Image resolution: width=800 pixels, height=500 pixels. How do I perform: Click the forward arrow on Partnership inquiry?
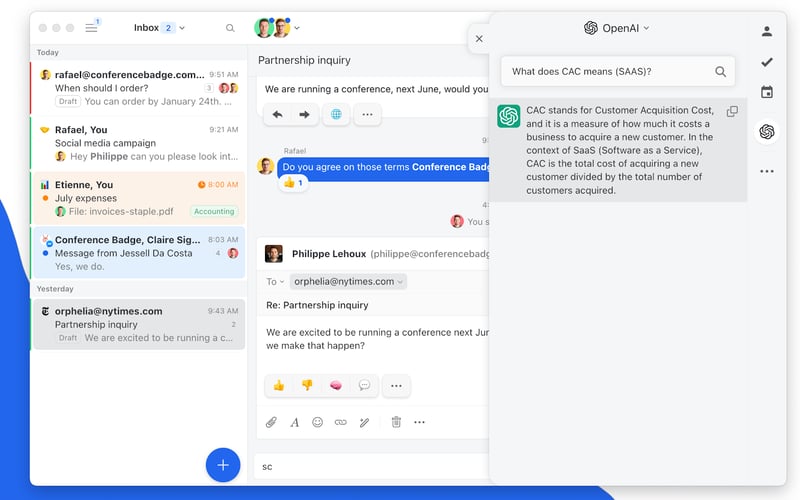tap(304, 114)
